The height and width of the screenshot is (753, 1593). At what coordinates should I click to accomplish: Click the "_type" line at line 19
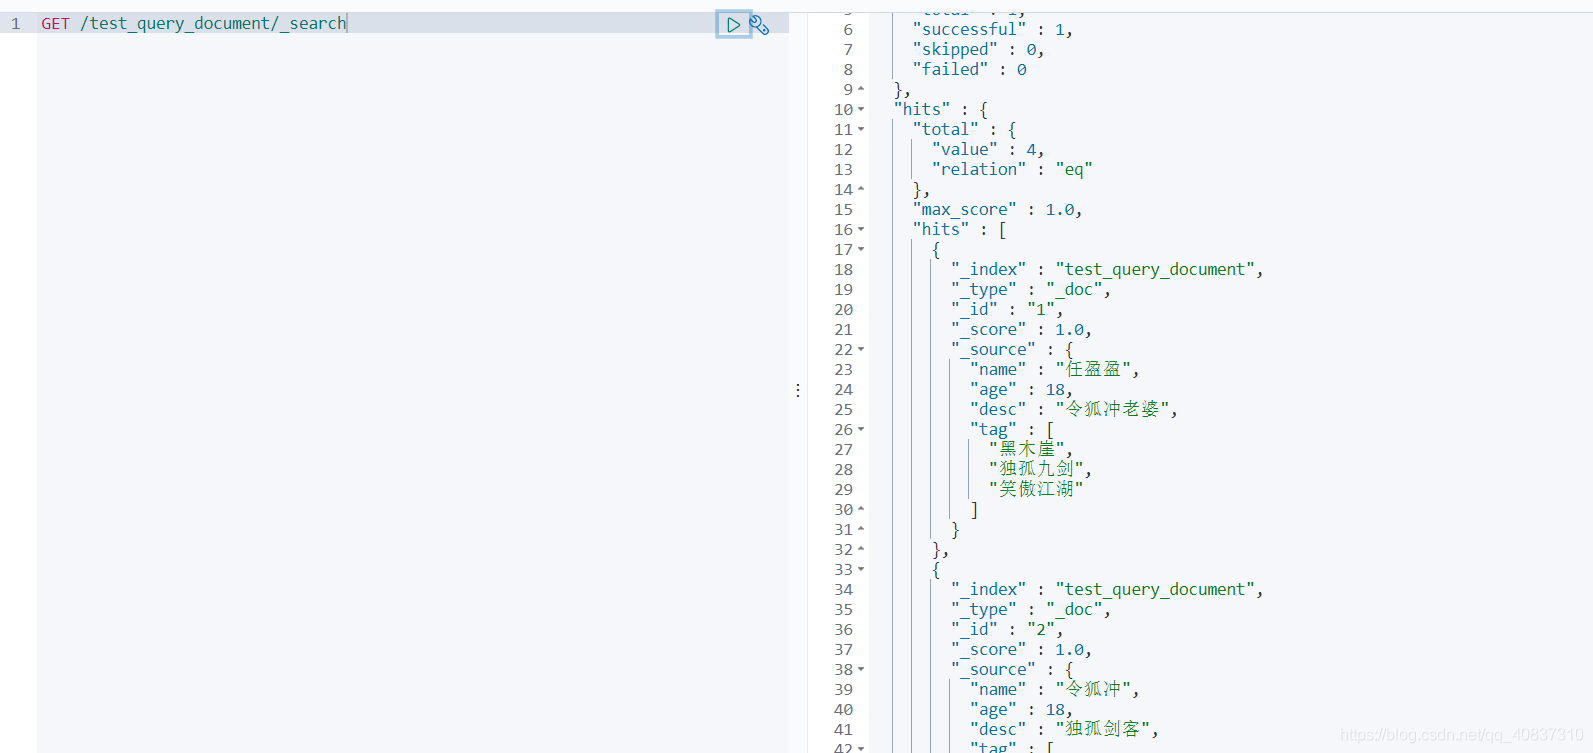[1031, 290]
